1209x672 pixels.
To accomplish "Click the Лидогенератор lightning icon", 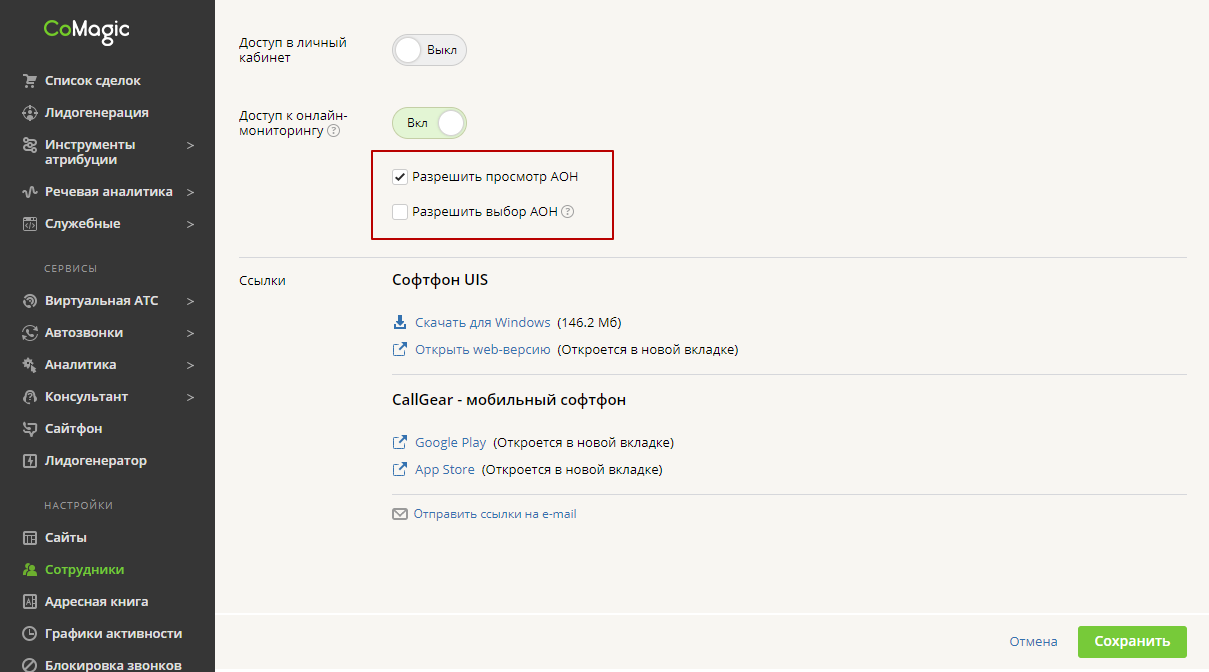I will pyautogui.click(x=29, y=461).
